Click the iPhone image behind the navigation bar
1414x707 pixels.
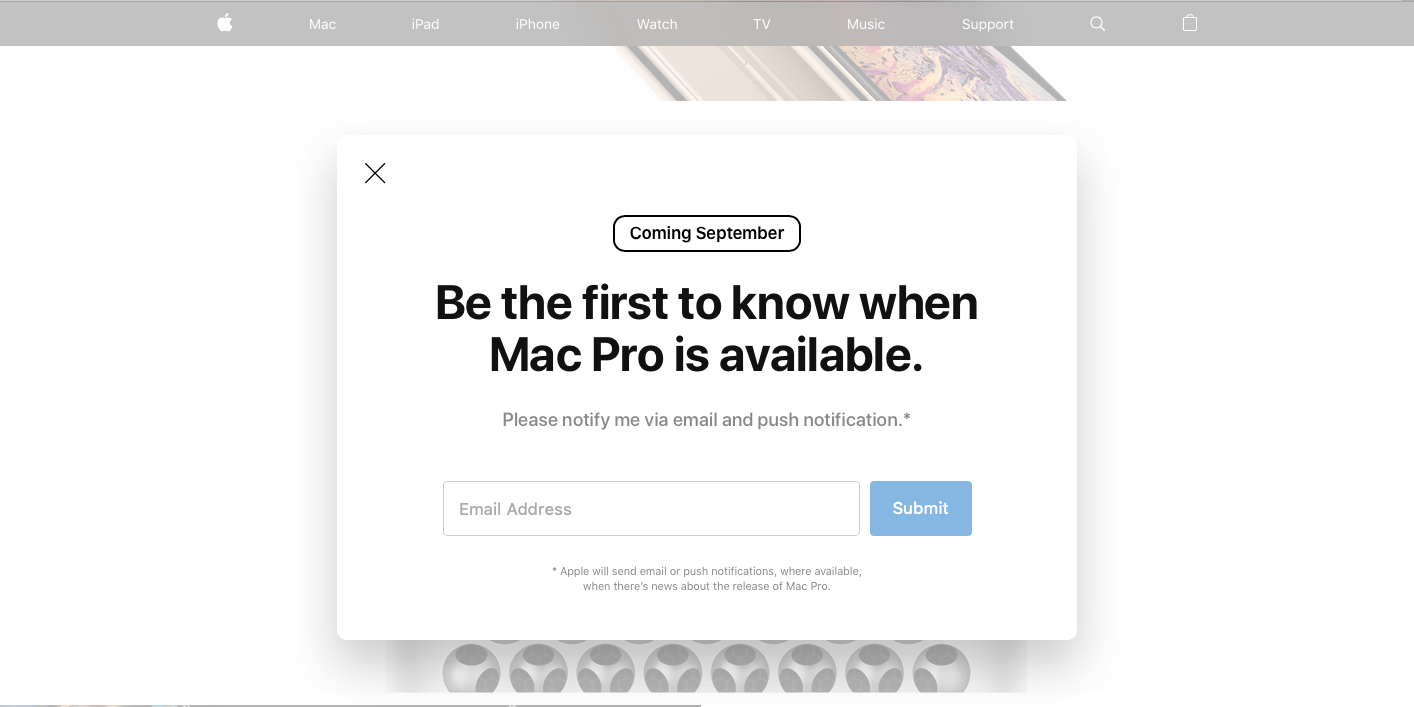pyautogui.click(x=840, y=72)
